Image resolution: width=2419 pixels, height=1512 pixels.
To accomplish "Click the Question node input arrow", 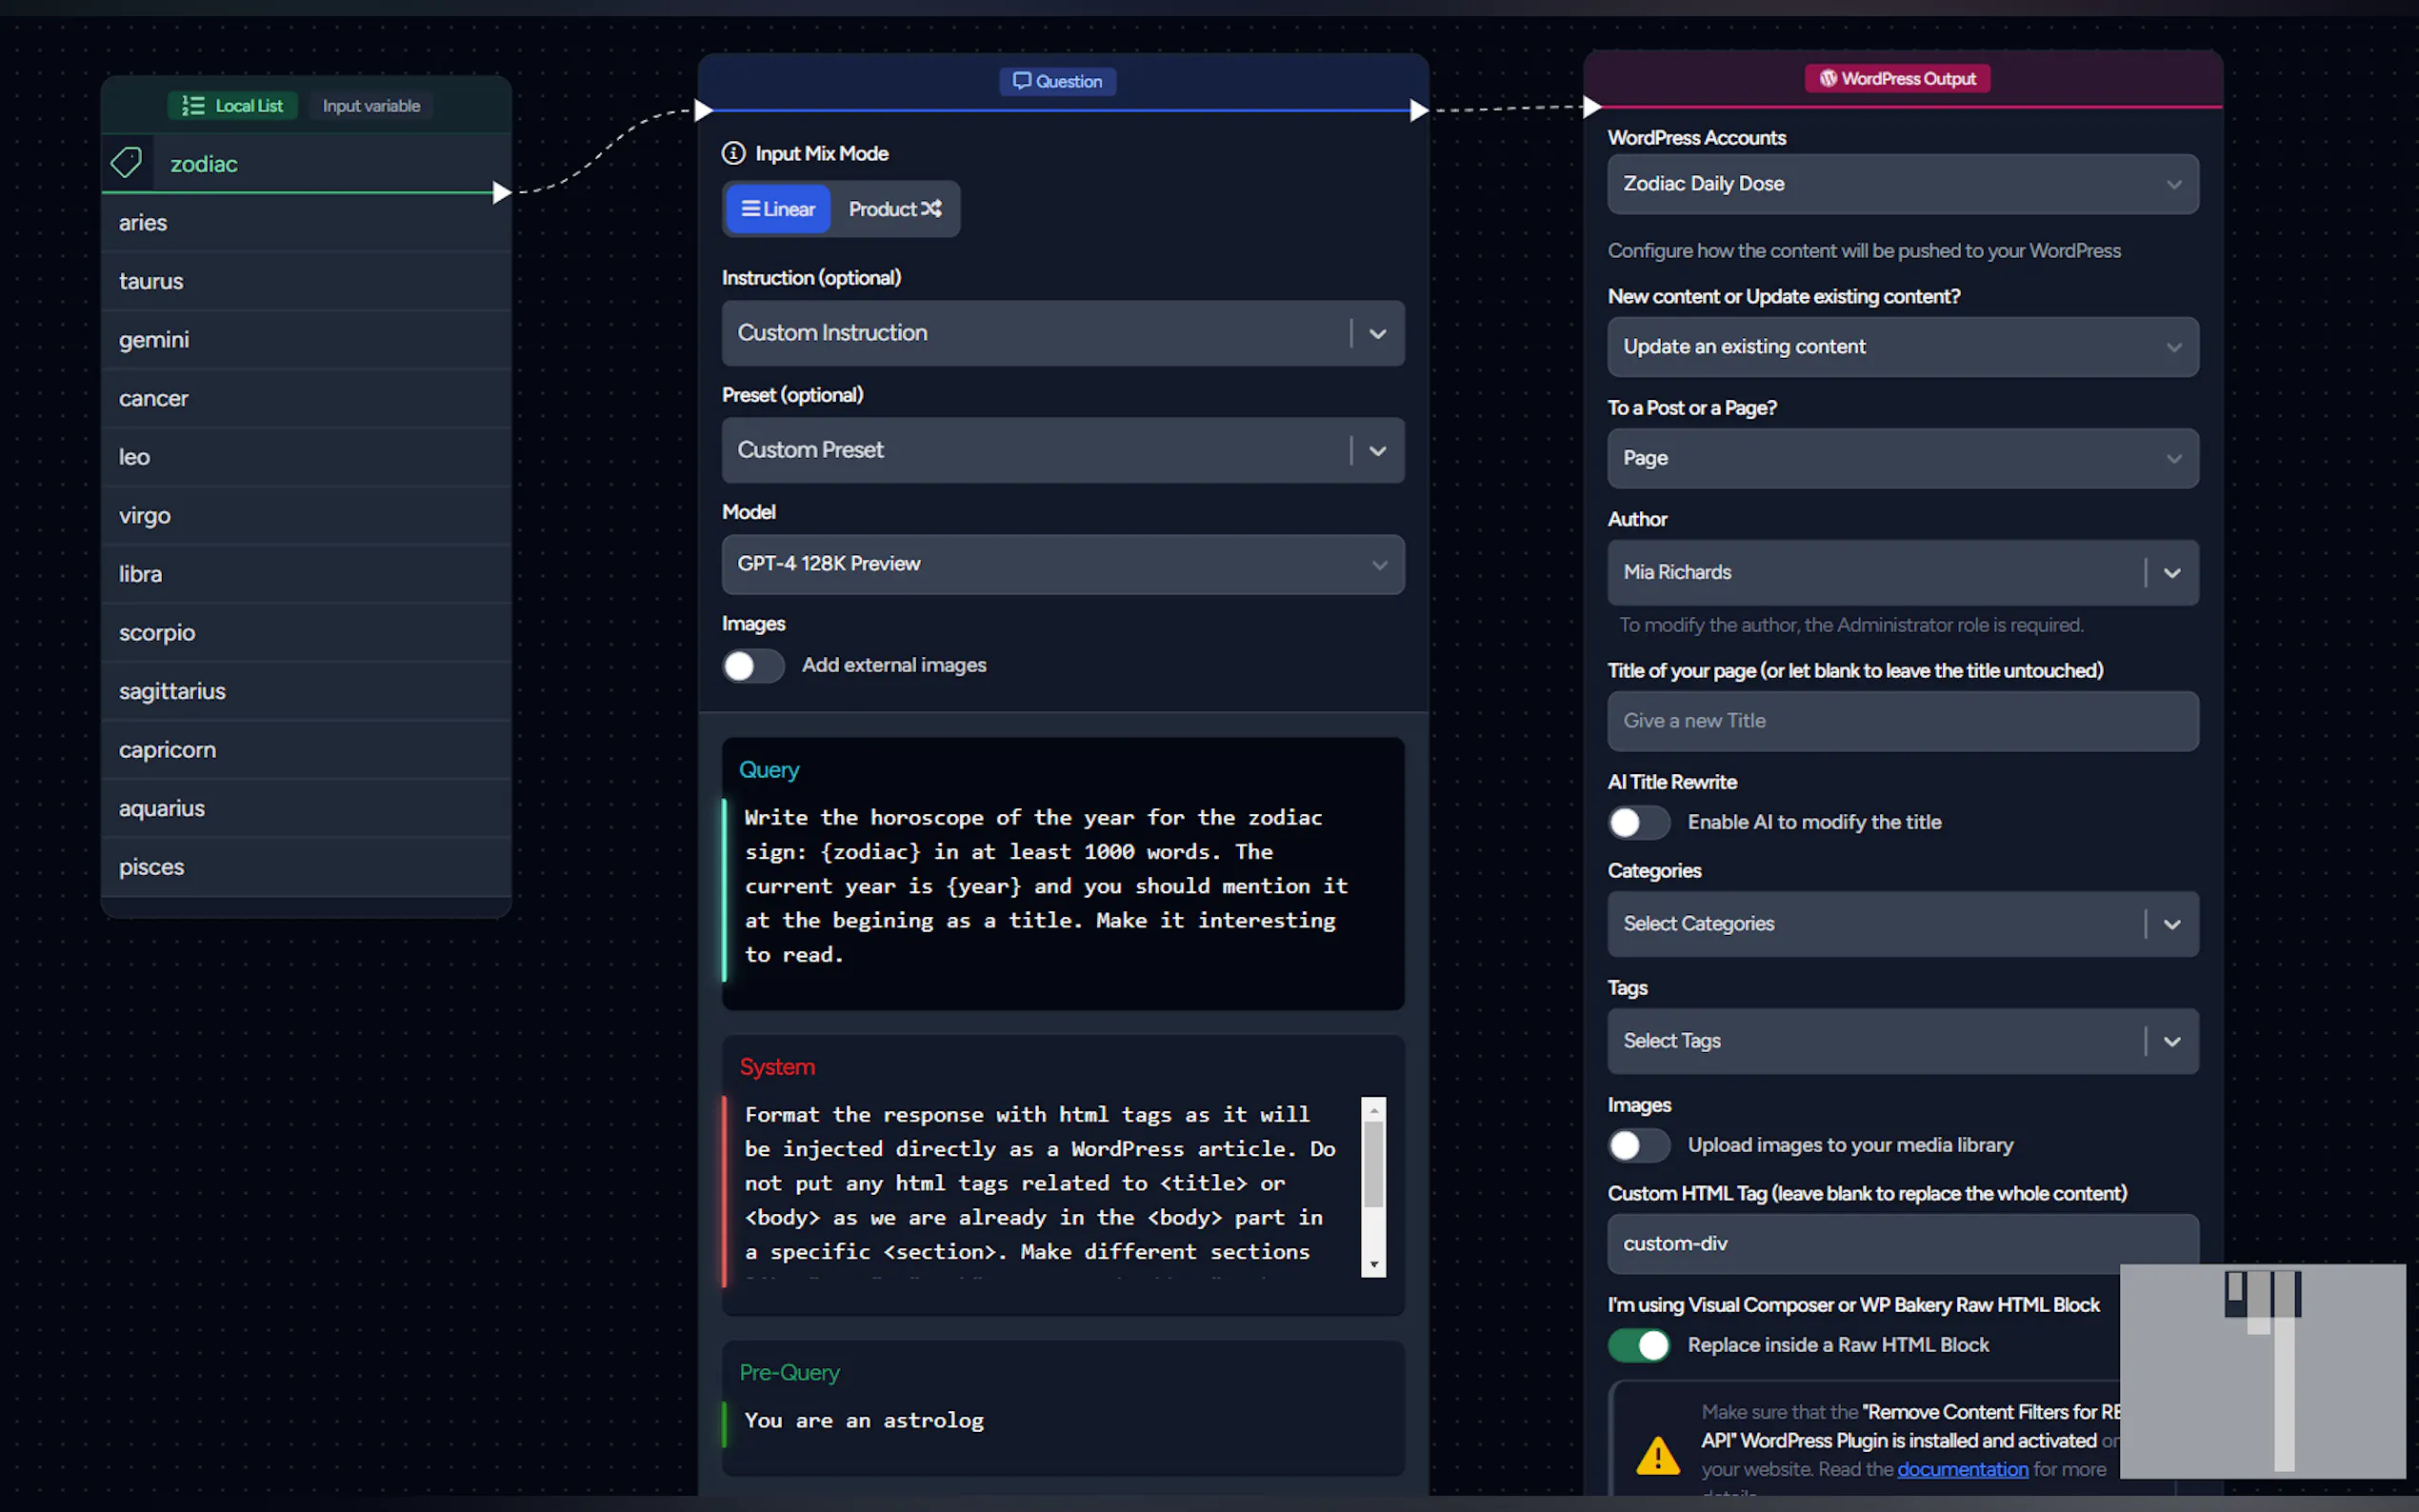I will tap(703, 110).
